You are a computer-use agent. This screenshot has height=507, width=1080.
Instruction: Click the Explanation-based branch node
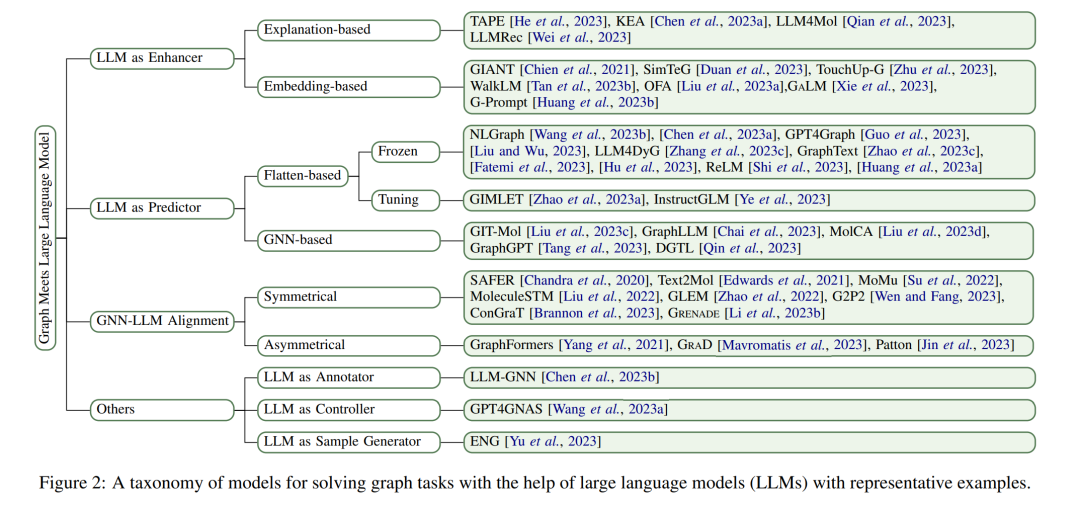pos(349,30)
